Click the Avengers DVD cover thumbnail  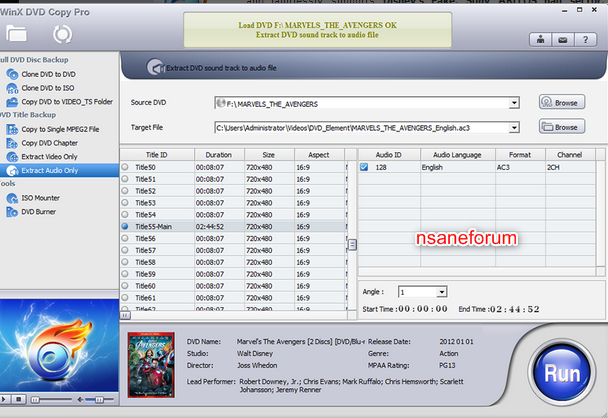point(151,364)
